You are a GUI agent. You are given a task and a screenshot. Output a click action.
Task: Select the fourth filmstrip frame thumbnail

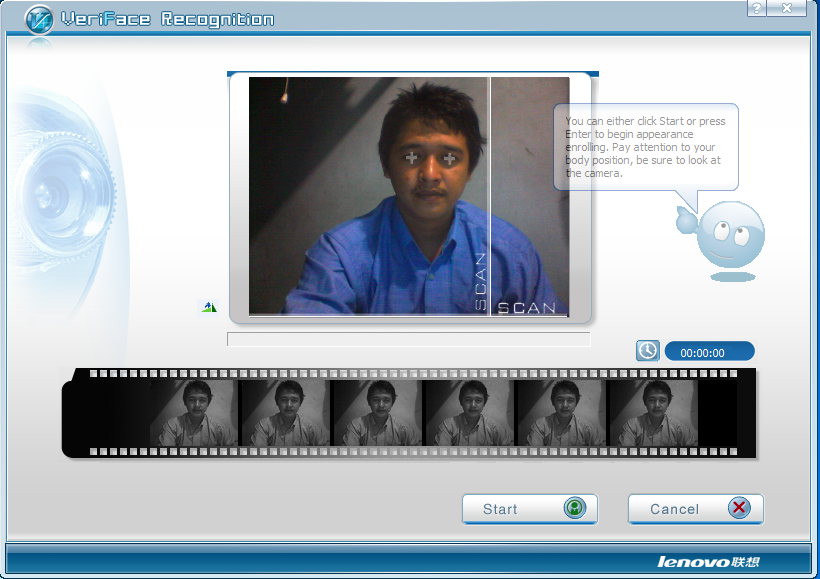click(x=470, y=413)
